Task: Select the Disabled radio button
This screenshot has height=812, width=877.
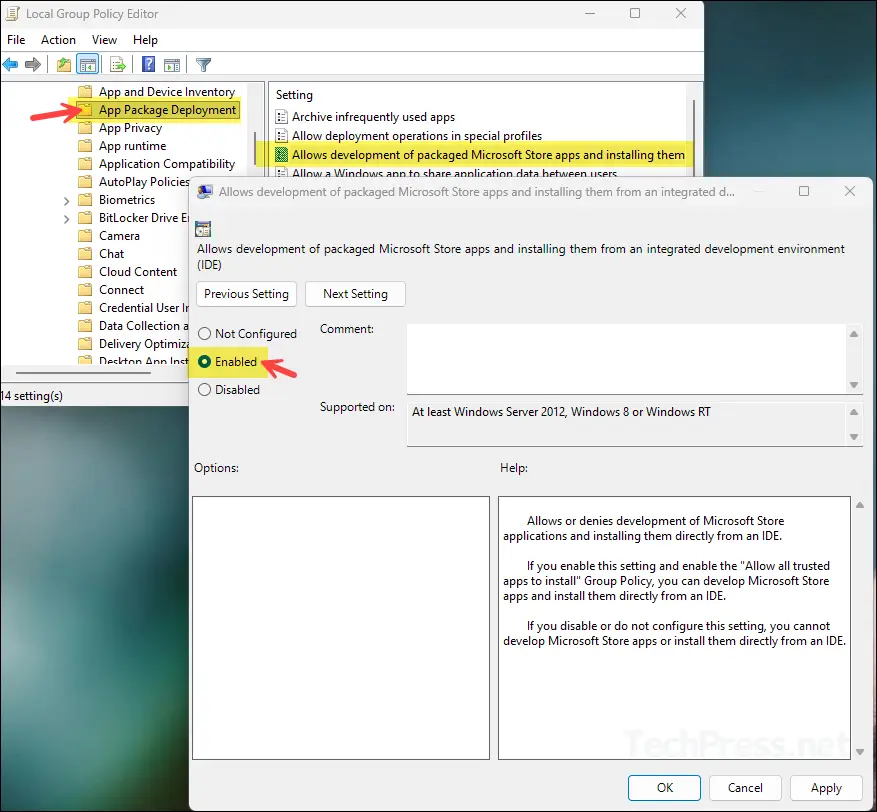Action: click(204, 389)
